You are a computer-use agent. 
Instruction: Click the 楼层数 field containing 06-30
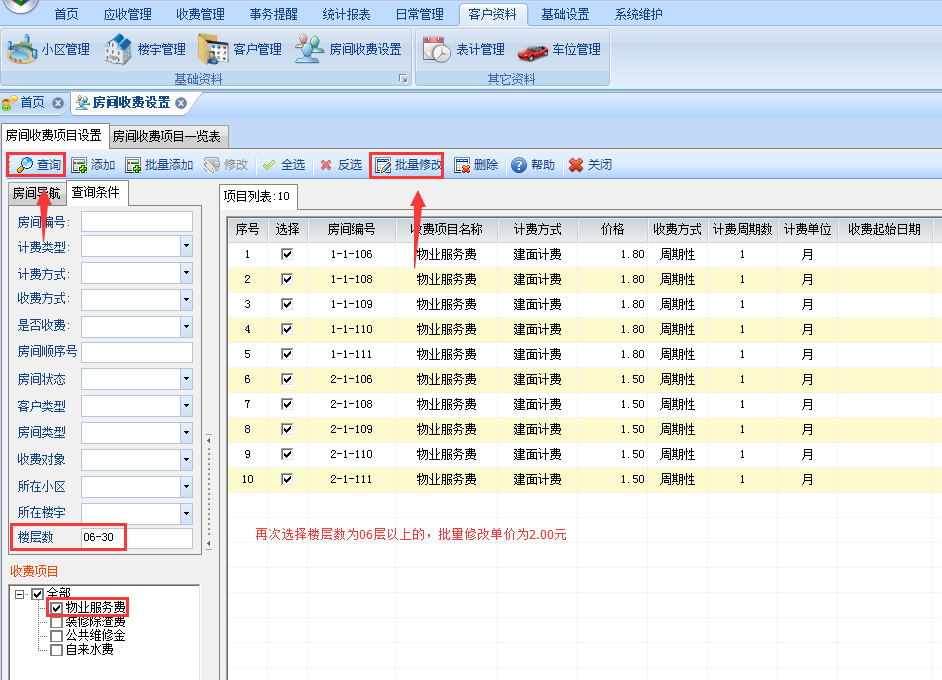[137, 537]
